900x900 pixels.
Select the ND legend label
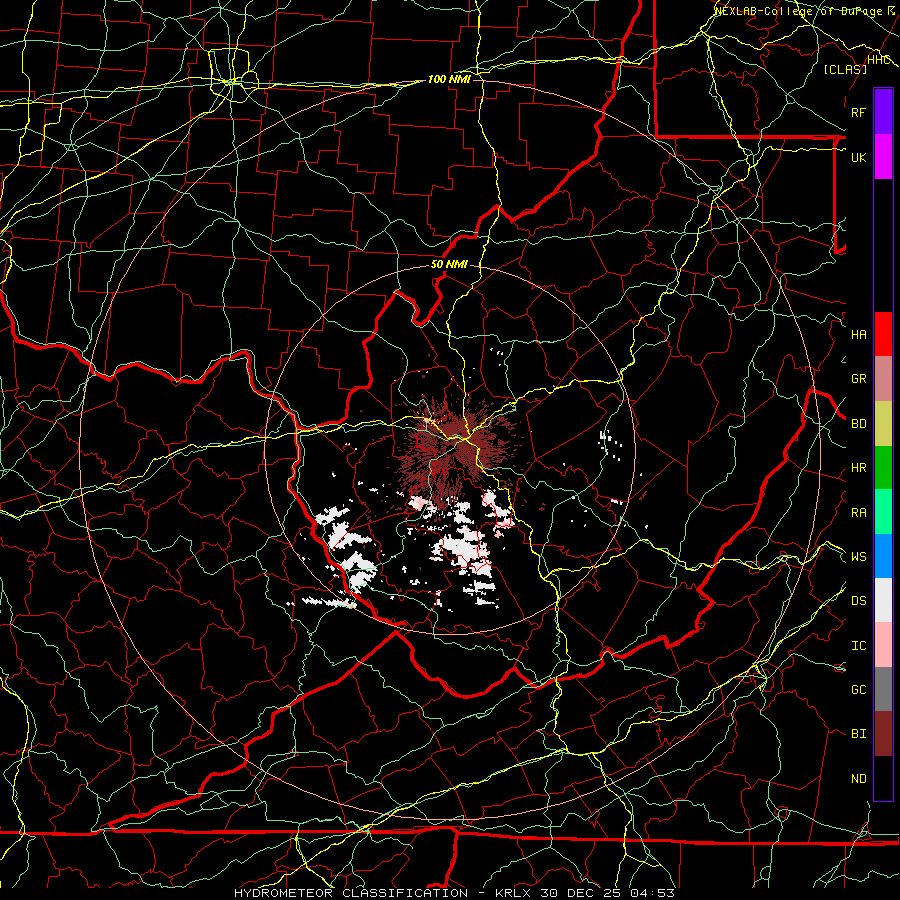pos(859,779)
